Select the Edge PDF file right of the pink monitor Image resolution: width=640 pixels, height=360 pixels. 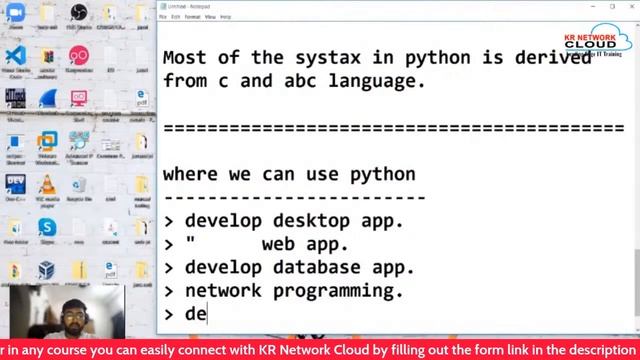142,99
